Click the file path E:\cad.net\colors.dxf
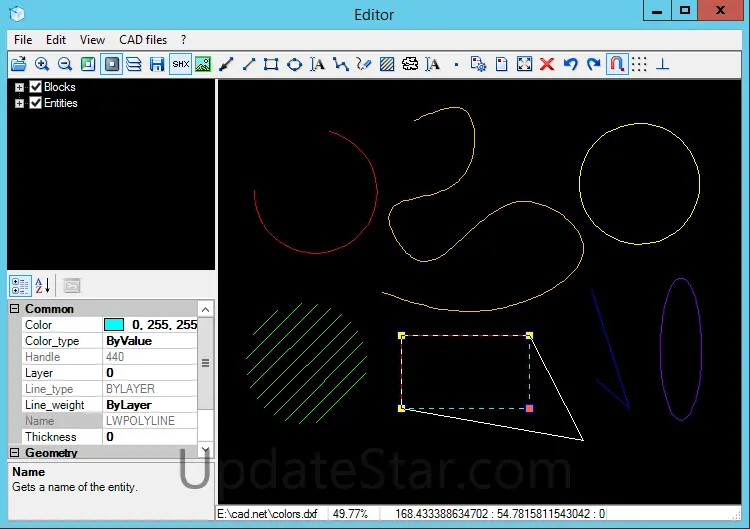 267,514
